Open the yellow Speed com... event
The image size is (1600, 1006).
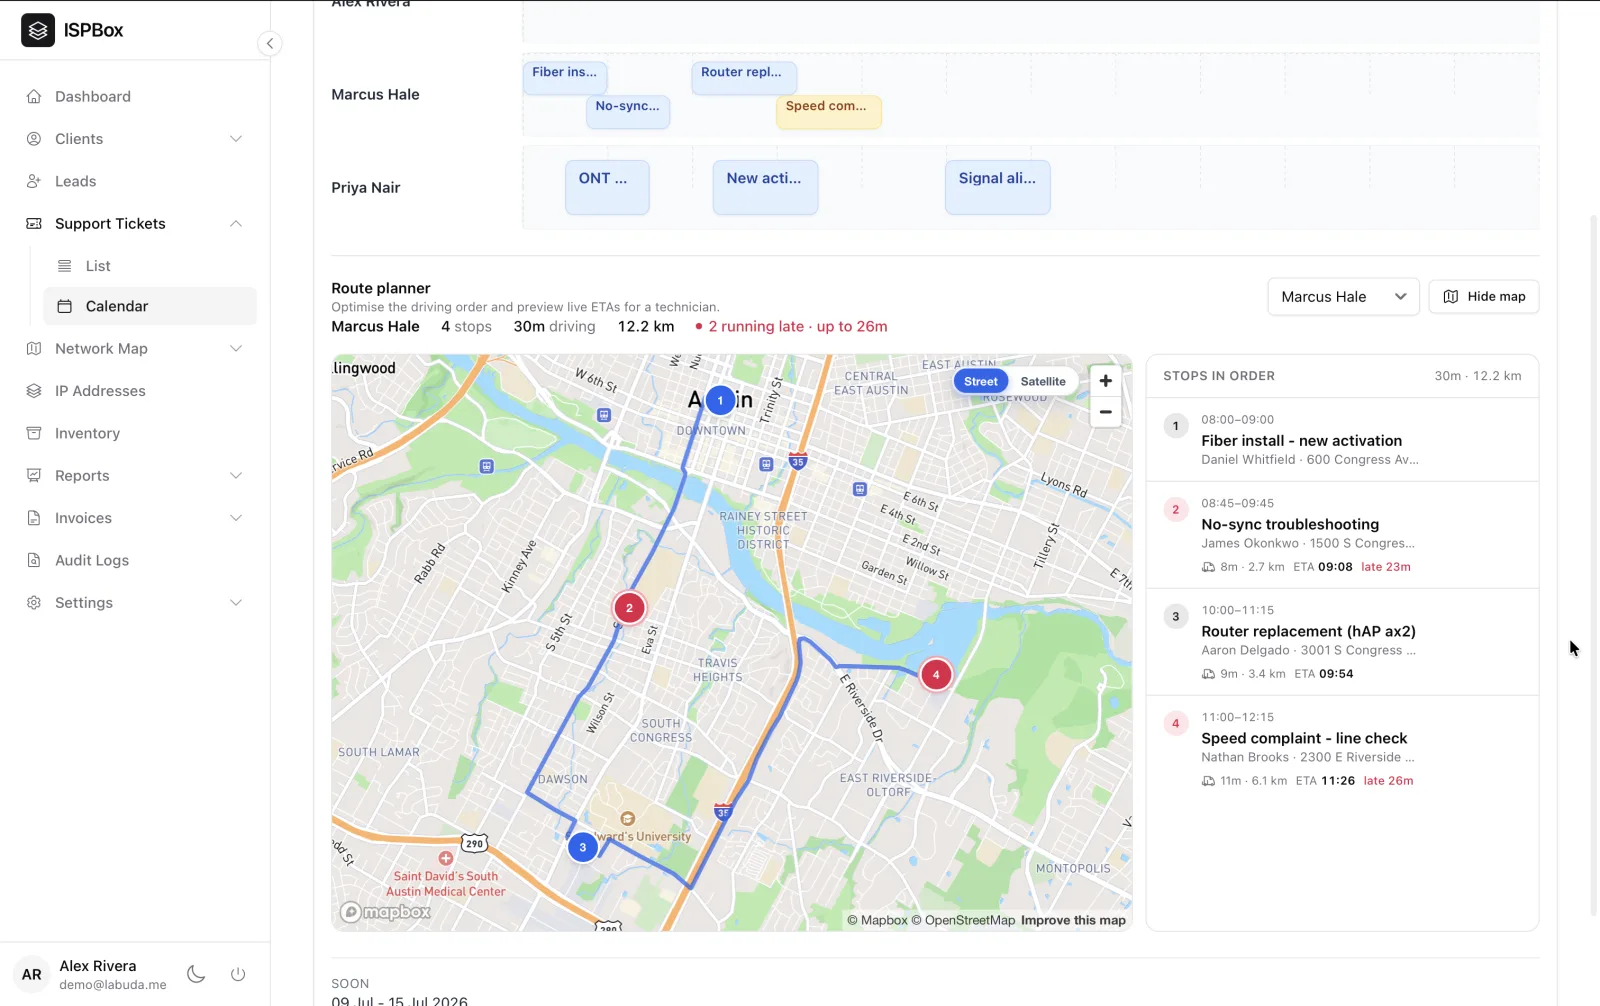pos(829,112)
